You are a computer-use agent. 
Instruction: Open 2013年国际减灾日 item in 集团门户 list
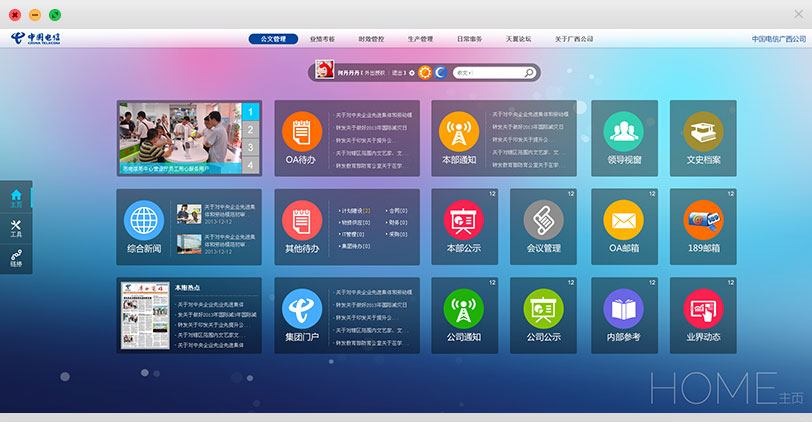pos(371,305)
